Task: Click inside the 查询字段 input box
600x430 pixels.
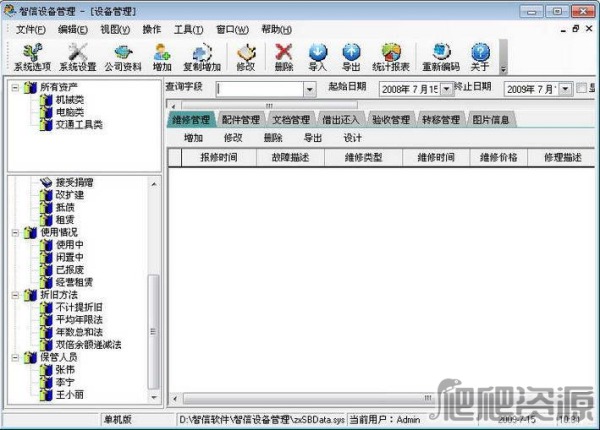Action: point(260,89)
